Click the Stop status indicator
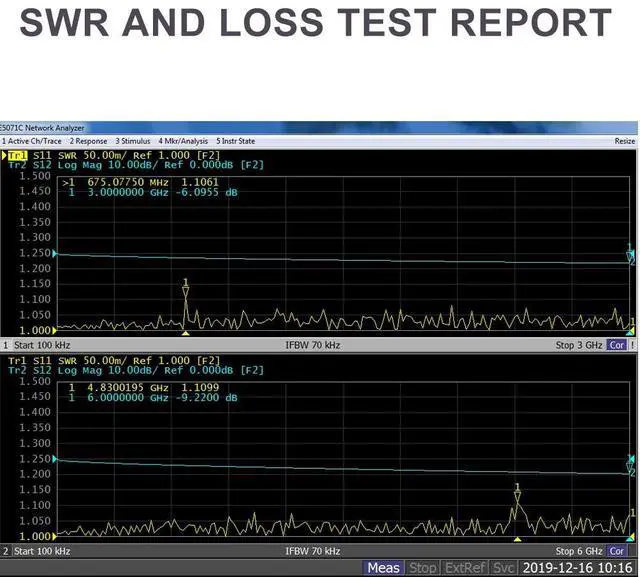Viewport: 640px width, 577px height. pyautogui.click(x=423, y=568)
